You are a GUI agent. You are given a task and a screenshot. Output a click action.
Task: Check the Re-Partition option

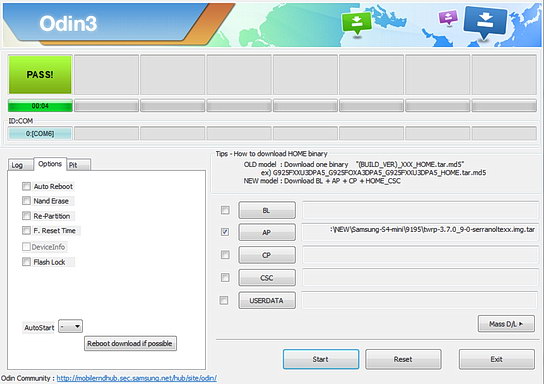point(26,216)
